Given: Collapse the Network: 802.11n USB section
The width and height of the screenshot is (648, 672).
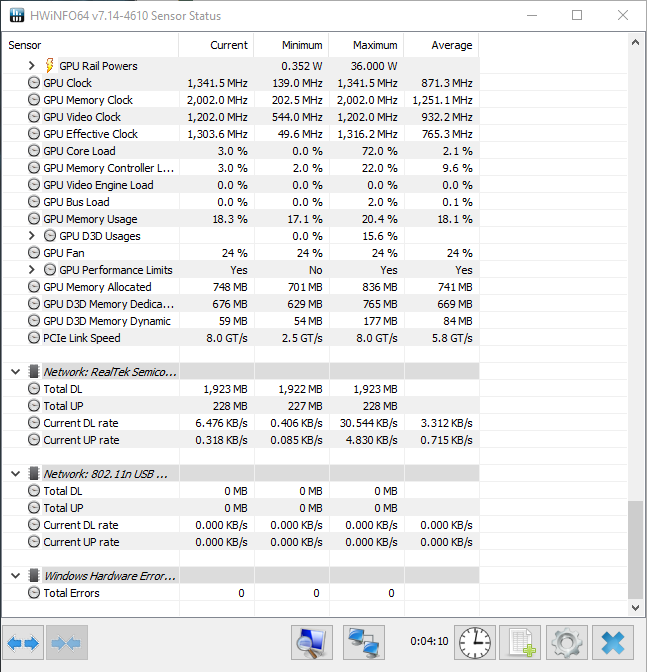Looking at the screenshot, I should point(15,474).
